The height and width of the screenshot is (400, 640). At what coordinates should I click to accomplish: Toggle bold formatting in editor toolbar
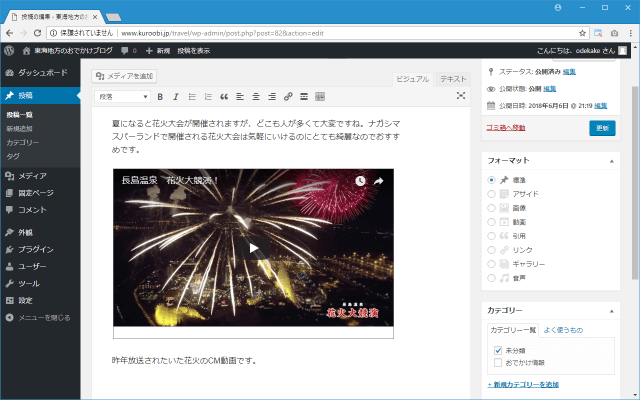pyautogui.click(x=161, y=97)
